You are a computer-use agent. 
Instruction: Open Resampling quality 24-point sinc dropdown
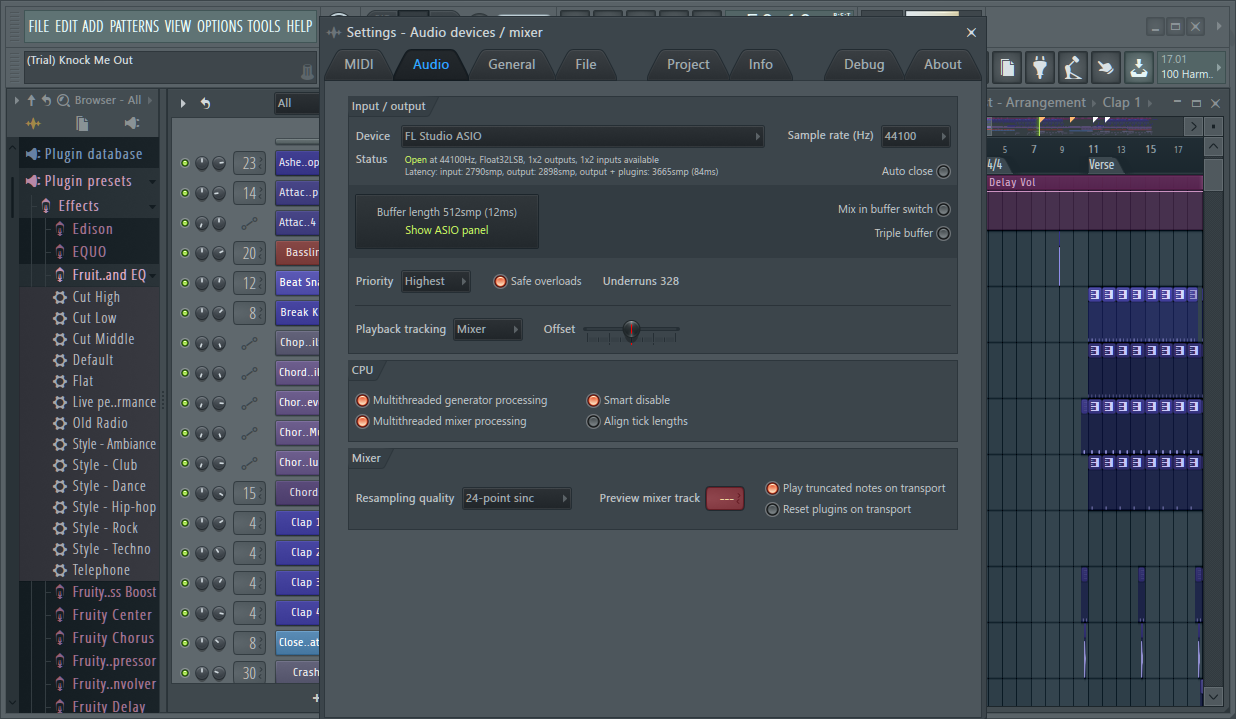[517, 498]
